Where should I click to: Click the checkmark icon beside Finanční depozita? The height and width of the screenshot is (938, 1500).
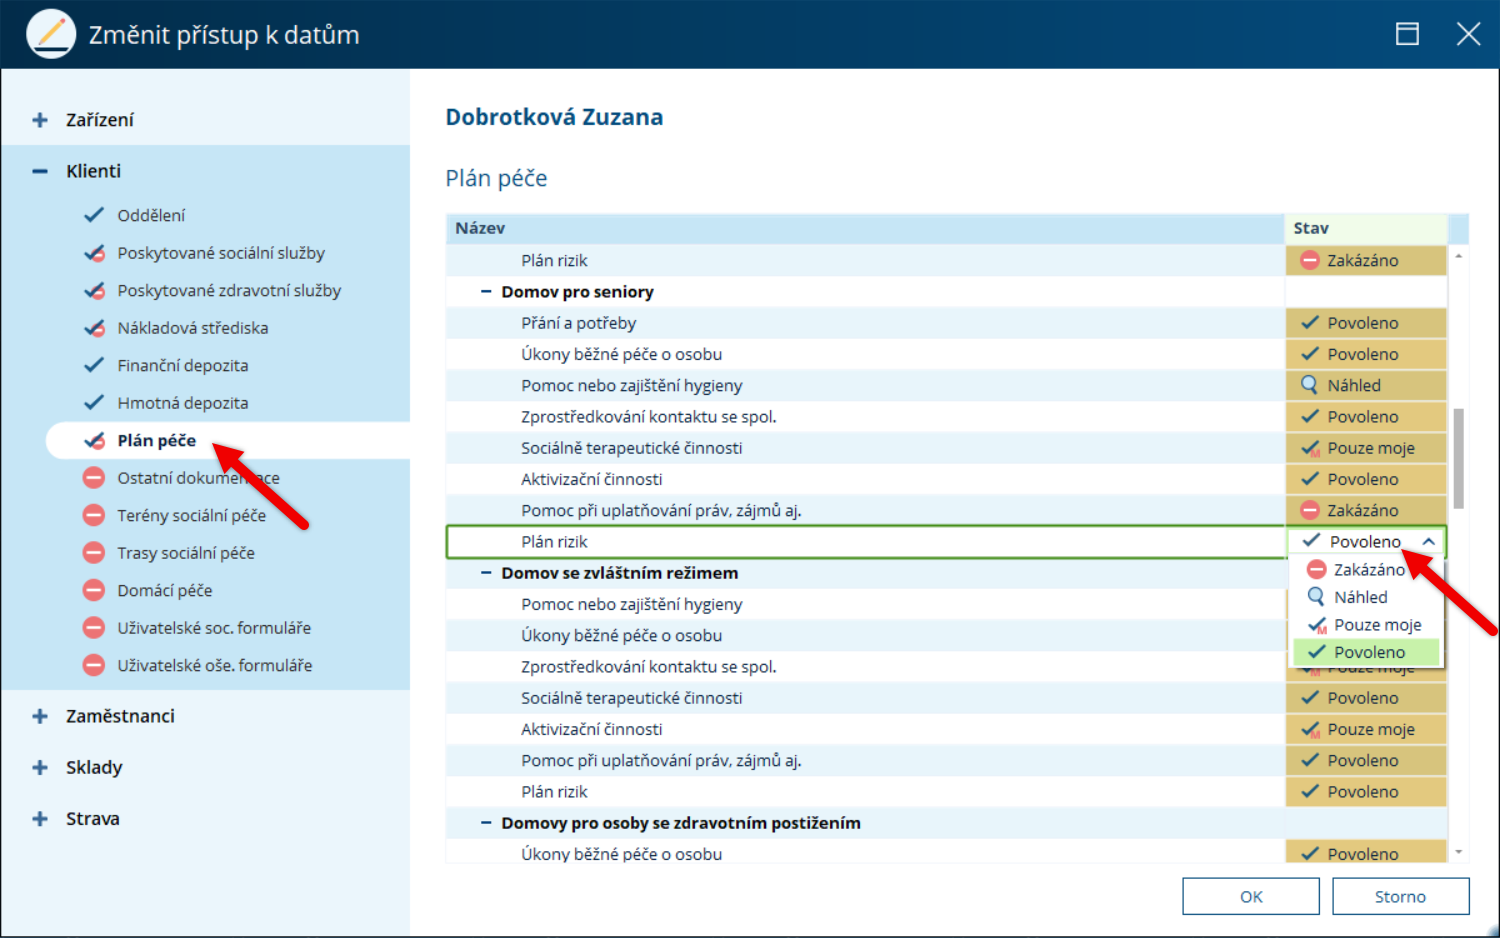click(94, 365)
